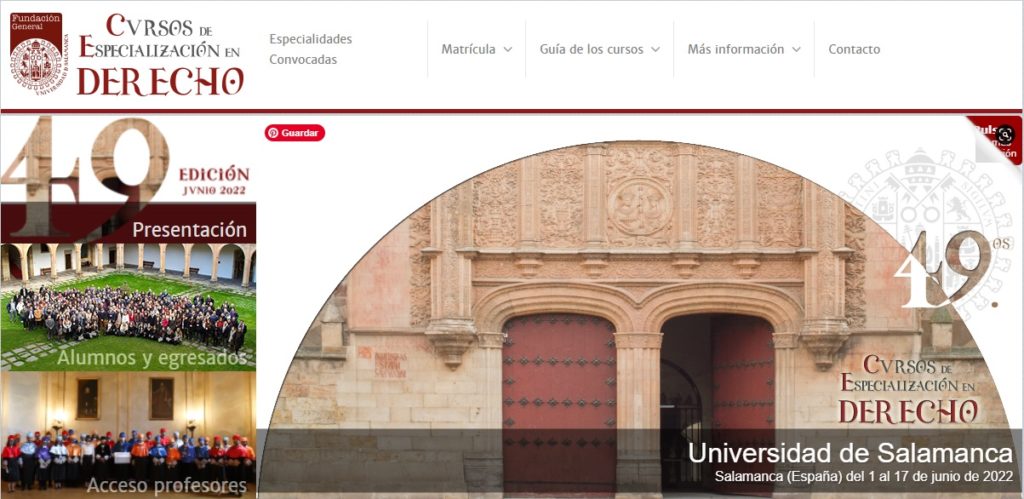1024x499 pixels.
Task: Open the Acceso profesores section
Action: point(167,486)
